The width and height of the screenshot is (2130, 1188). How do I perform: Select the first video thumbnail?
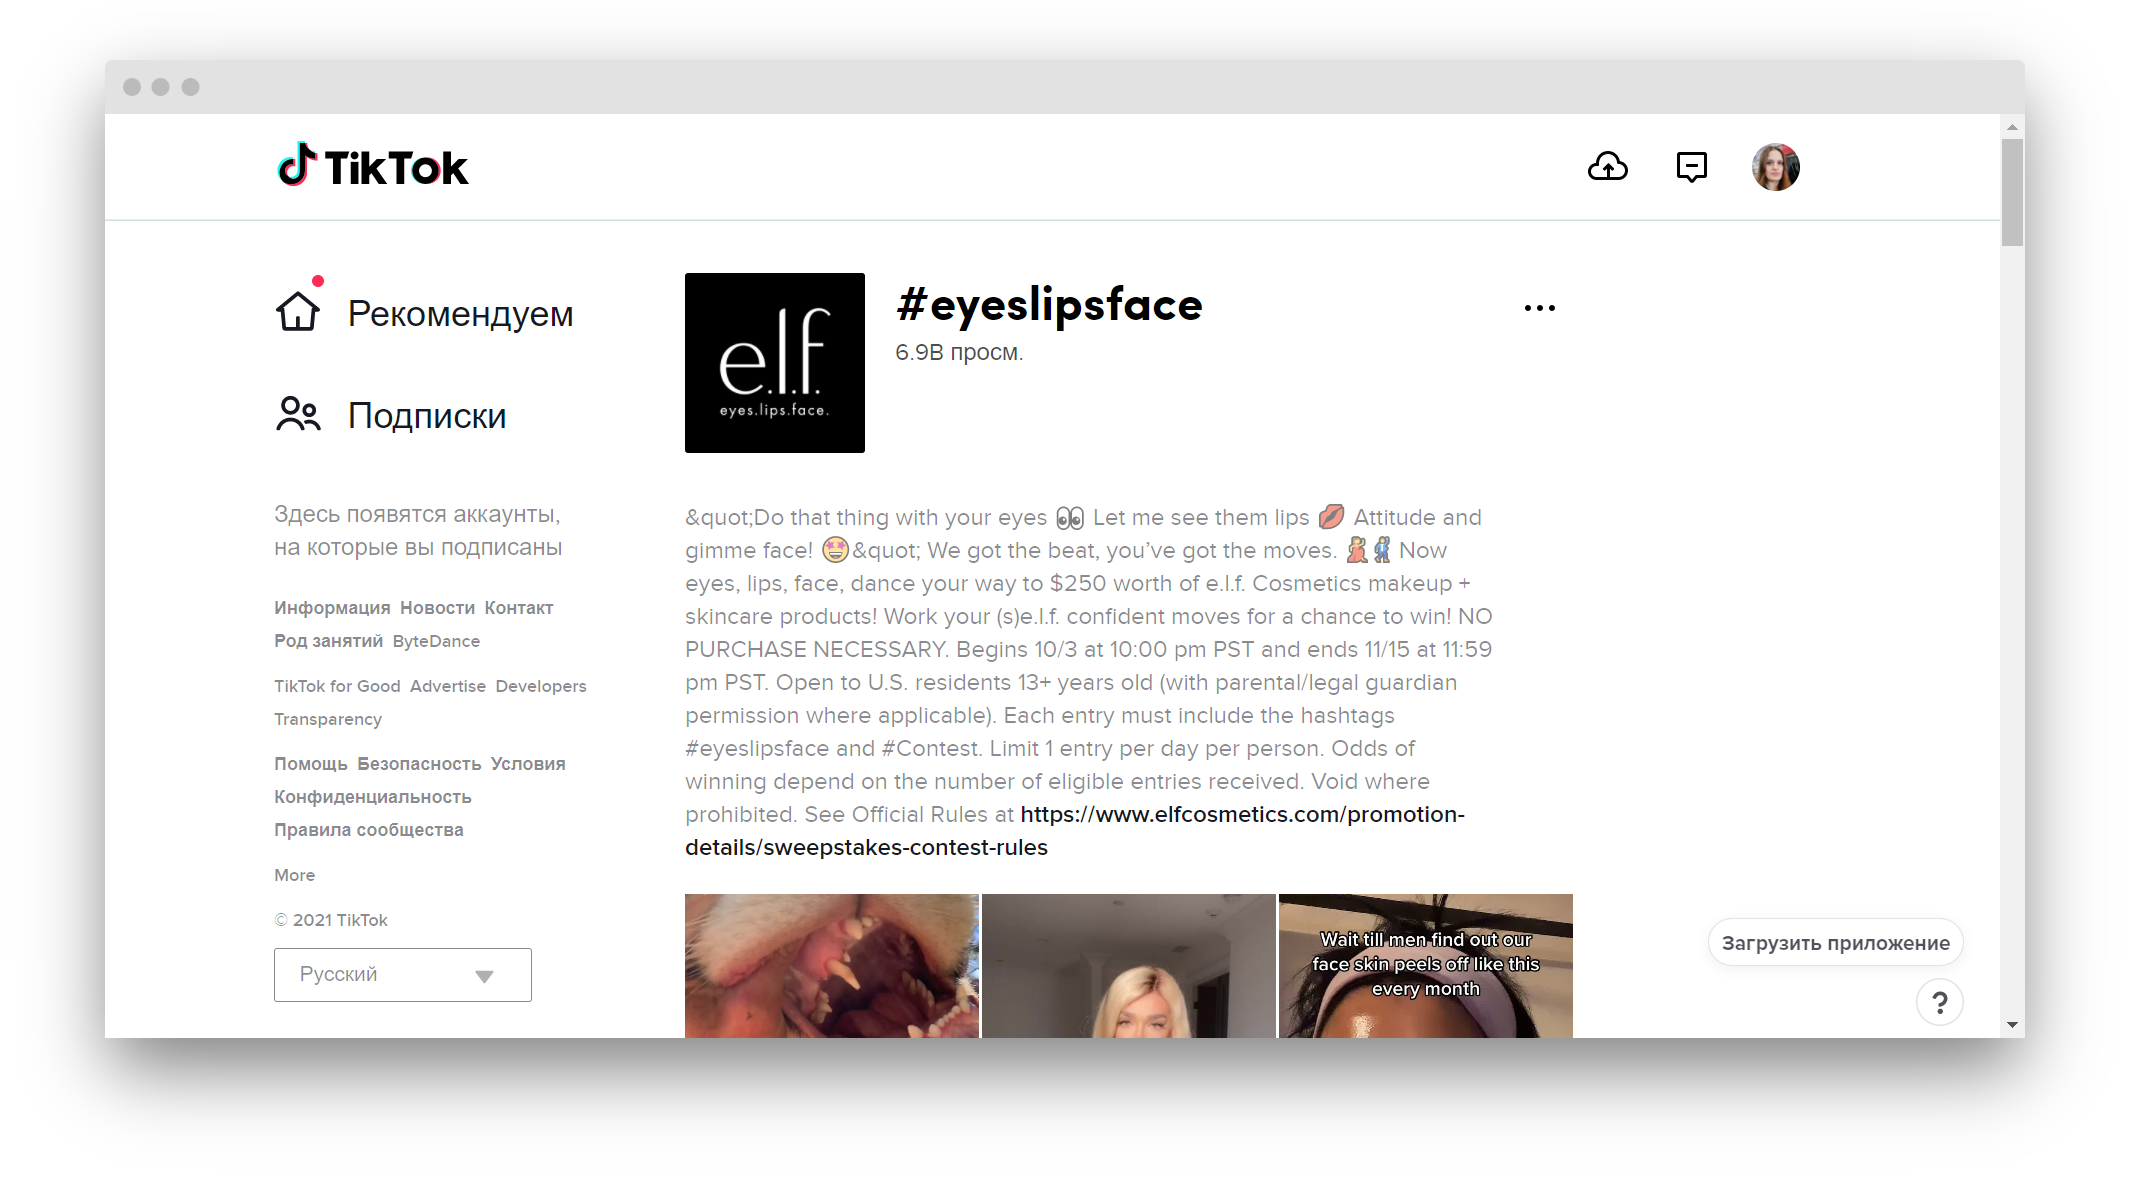point(832,964)
